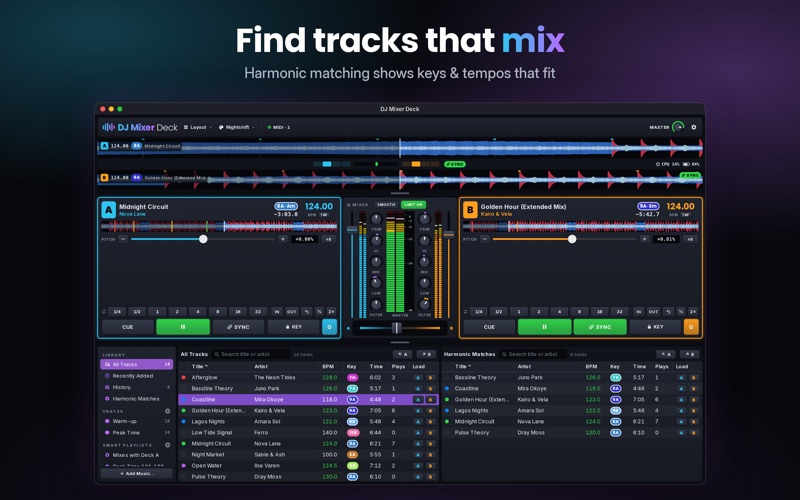Toggle the mixer SMOOTH mode
This screenshot has width=800, height=500.
386,205
